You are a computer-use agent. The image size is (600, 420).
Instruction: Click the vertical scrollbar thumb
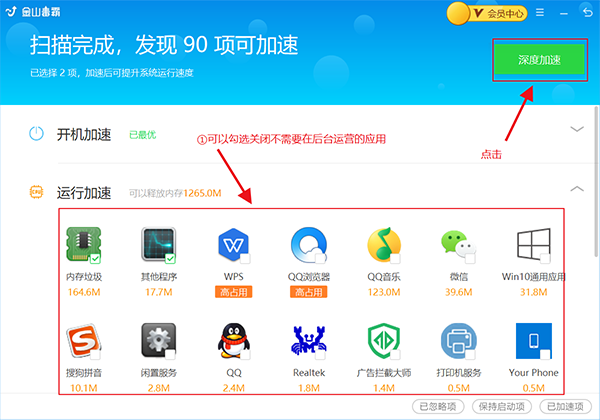[x=596, y=182]
